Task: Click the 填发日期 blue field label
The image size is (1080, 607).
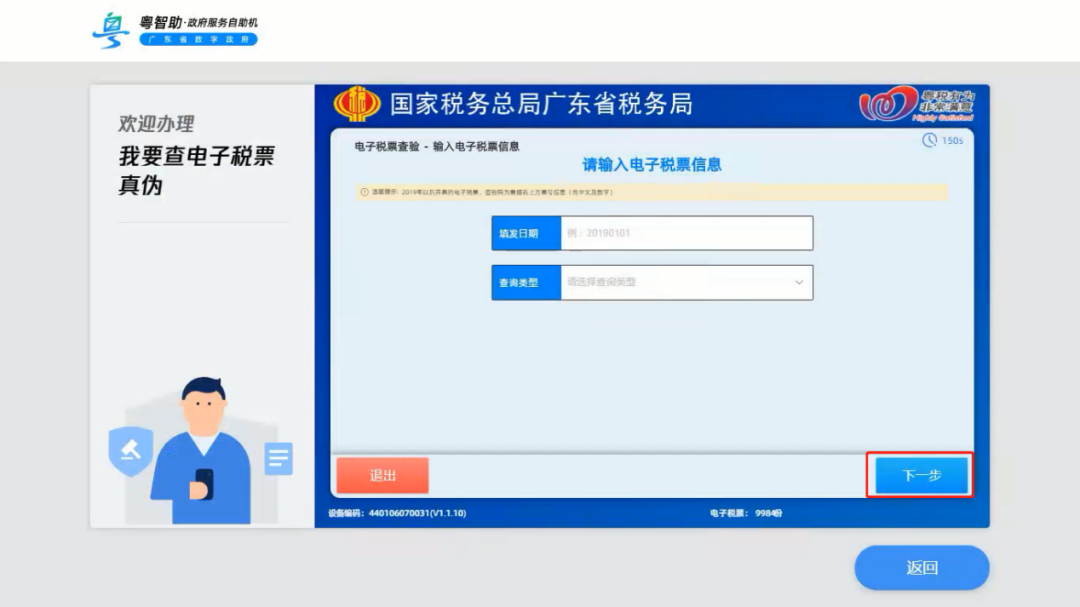Action: coord(525,233)
